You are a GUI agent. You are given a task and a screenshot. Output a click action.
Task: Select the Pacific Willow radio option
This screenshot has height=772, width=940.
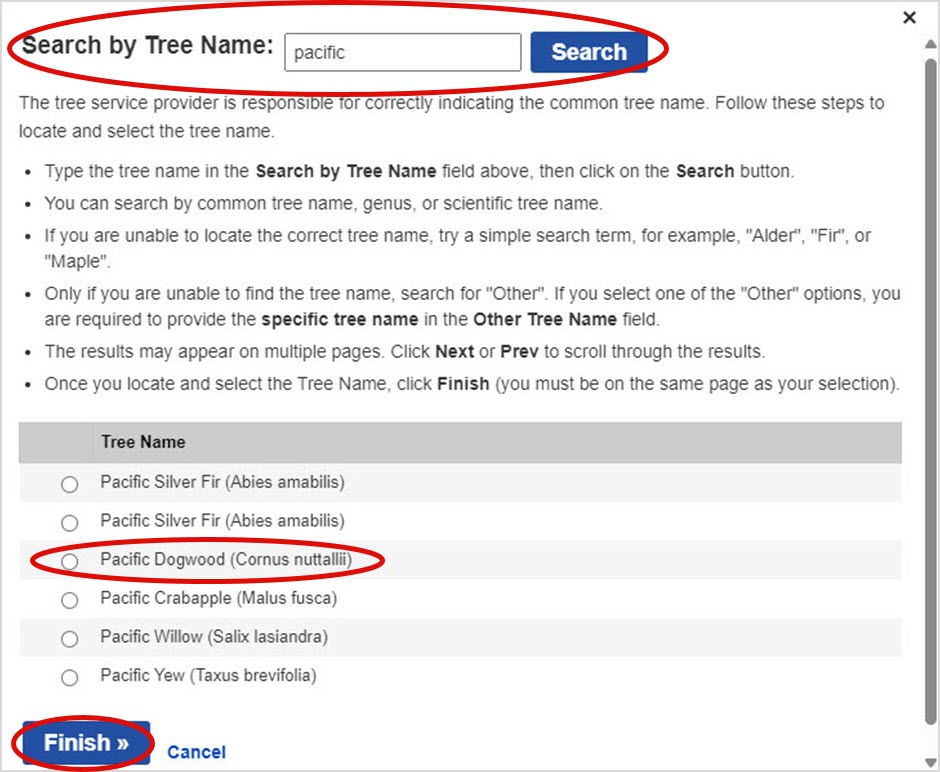[69, 639]
